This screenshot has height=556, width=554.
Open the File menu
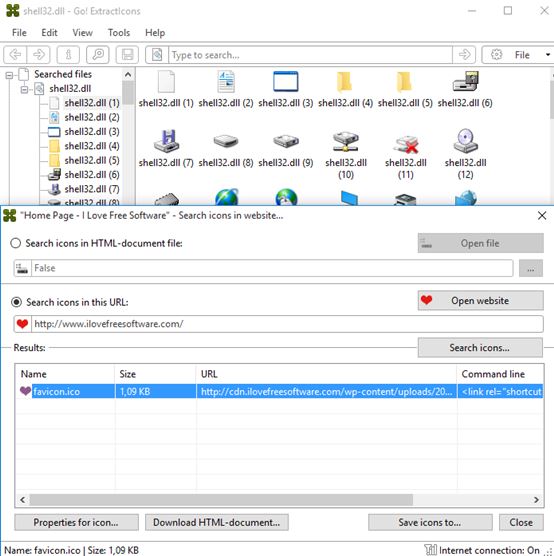coord(19,33)
